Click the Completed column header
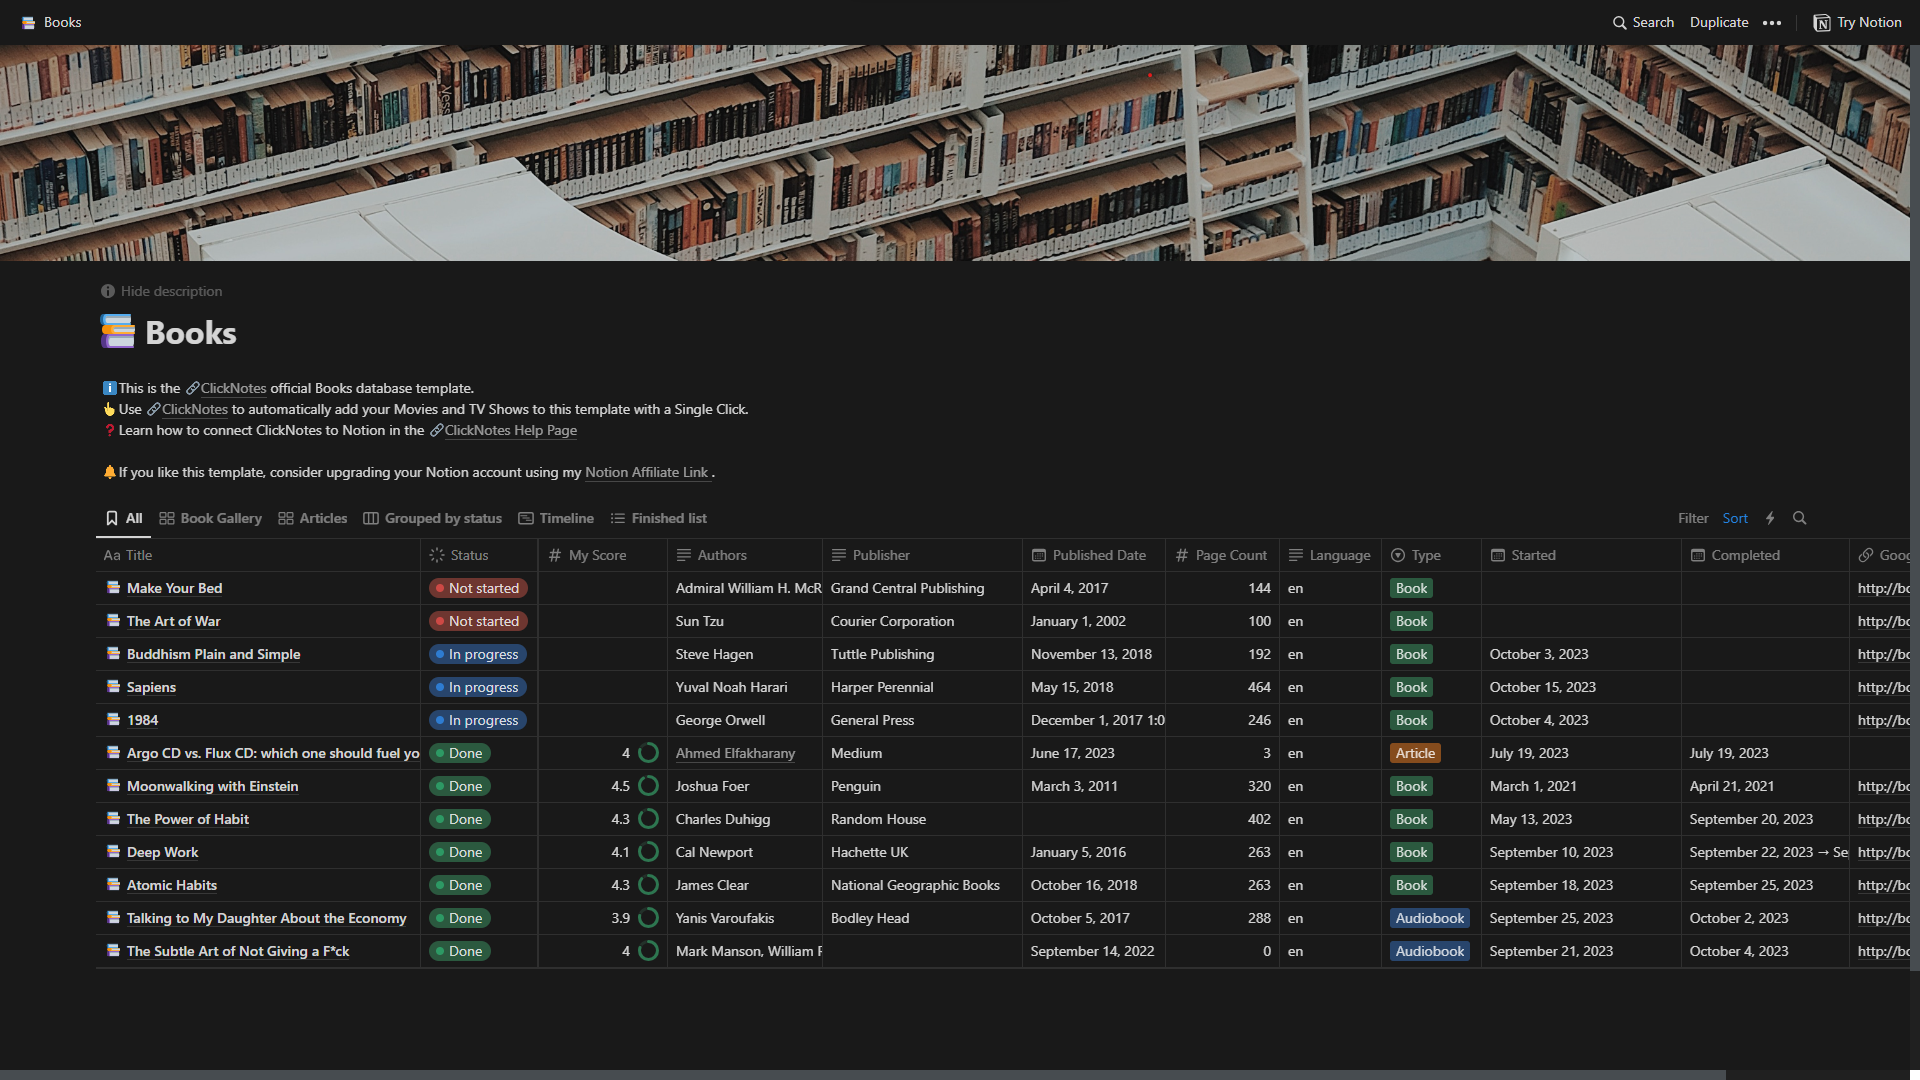The width and height of the screenshot is (1920, 1080). (x=1765, y=555)
